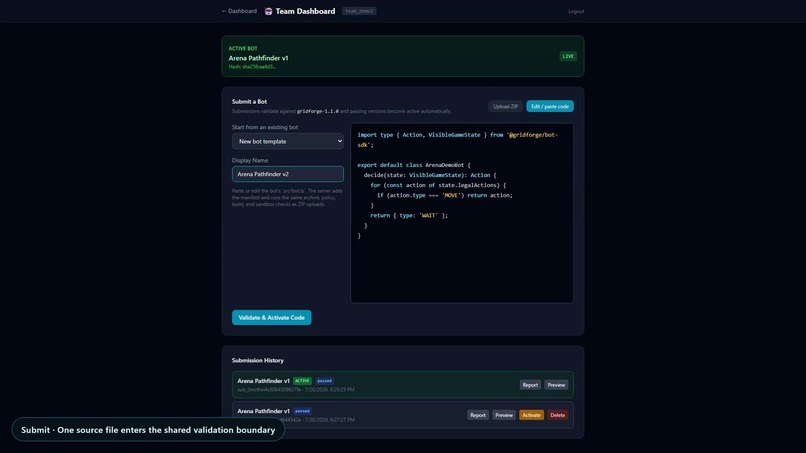The width and height of the screenshot is (806, 453).
Task: Open Preview for the active Arena Pathfinder v1
Action: click(x=556, y=385)
